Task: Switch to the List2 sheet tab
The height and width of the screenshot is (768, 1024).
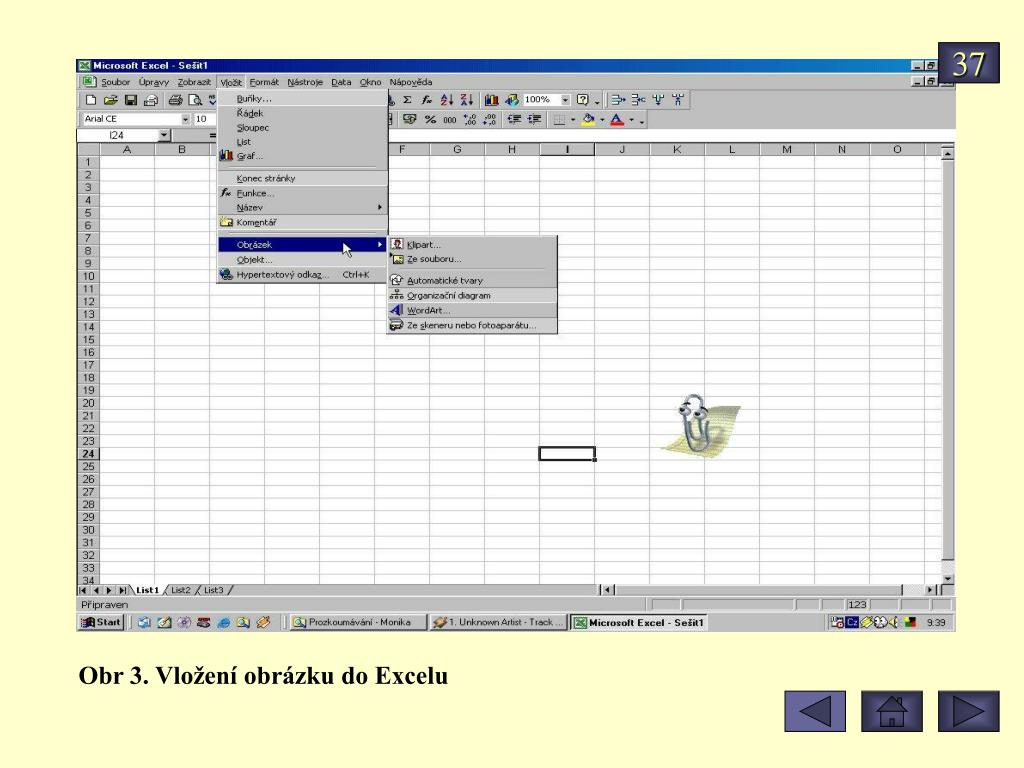Action: click(180, 590)
